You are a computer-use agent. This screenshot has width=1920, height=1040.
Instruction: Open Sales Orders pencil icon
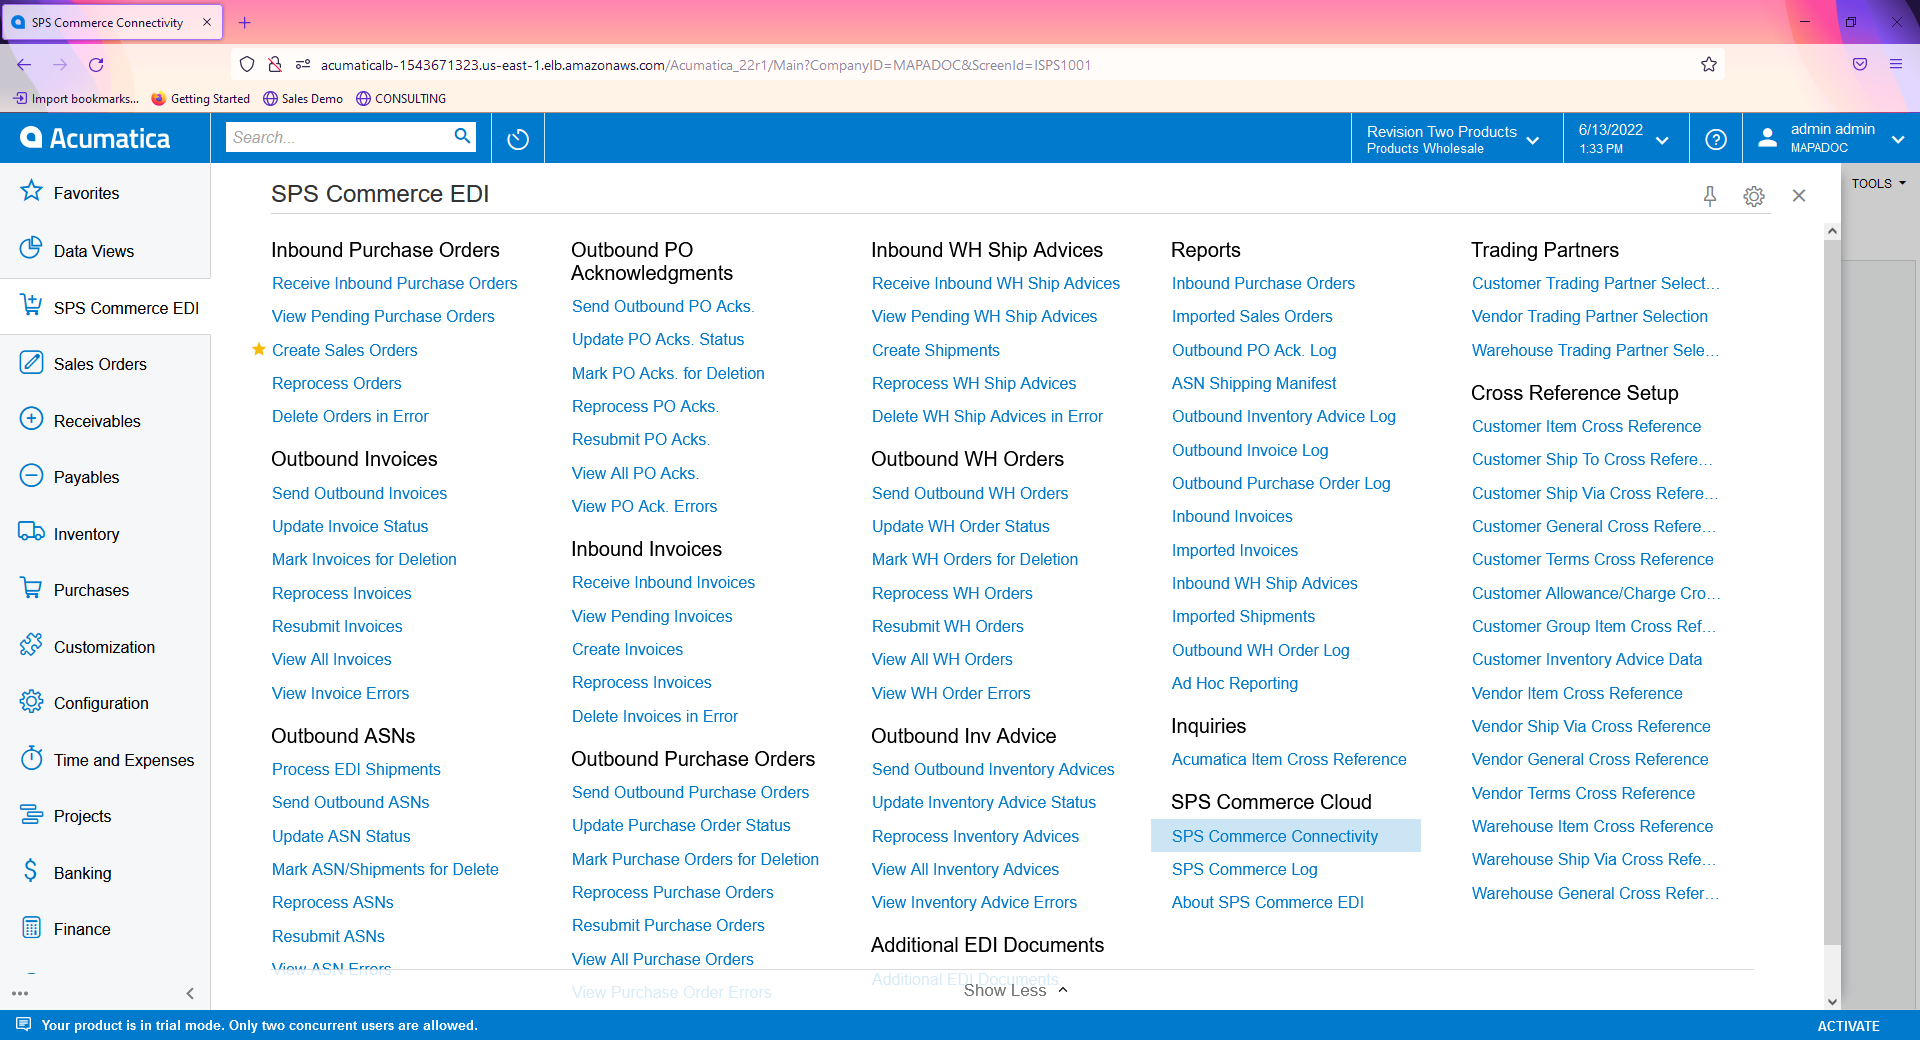32,362
